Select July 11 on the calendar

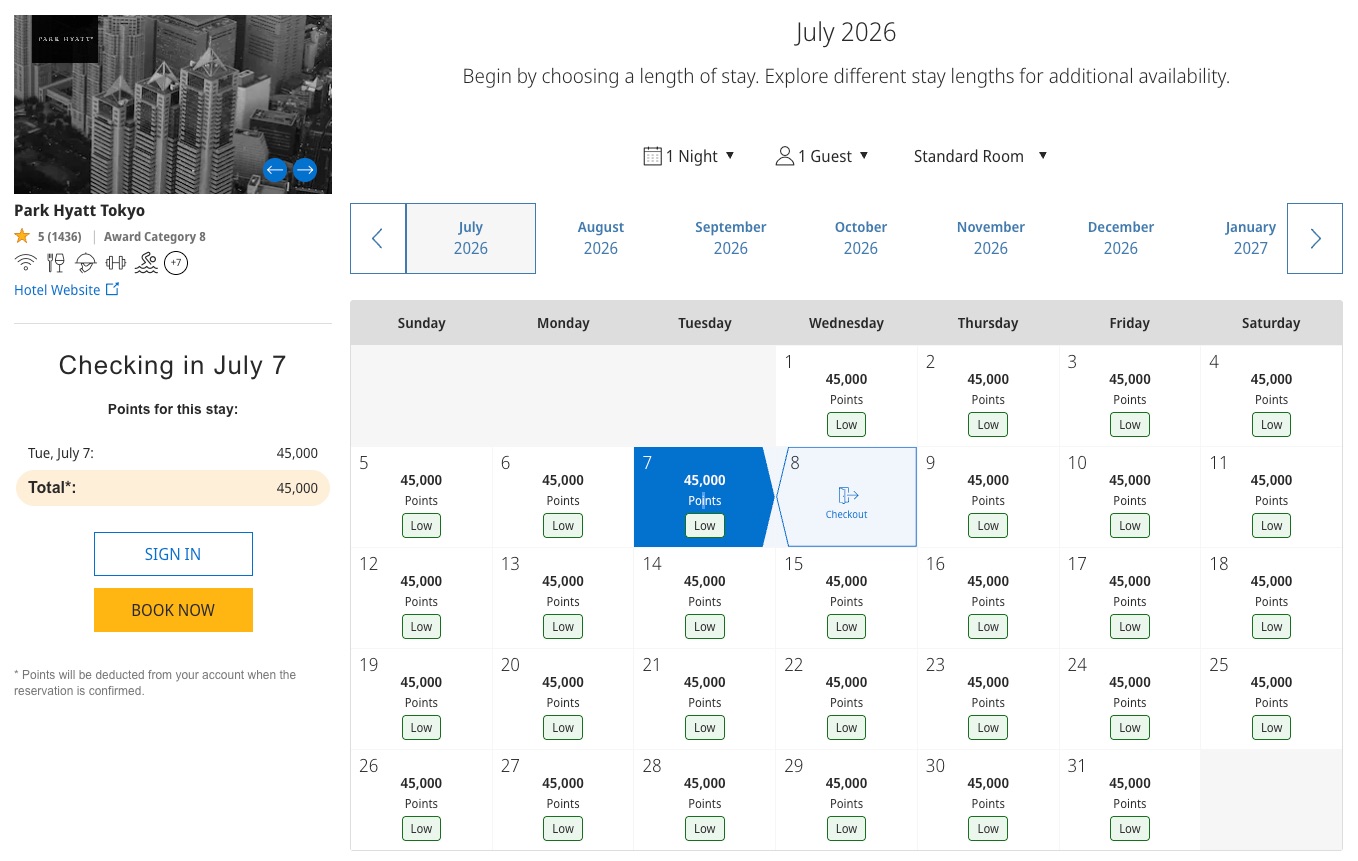(1271, 497)
